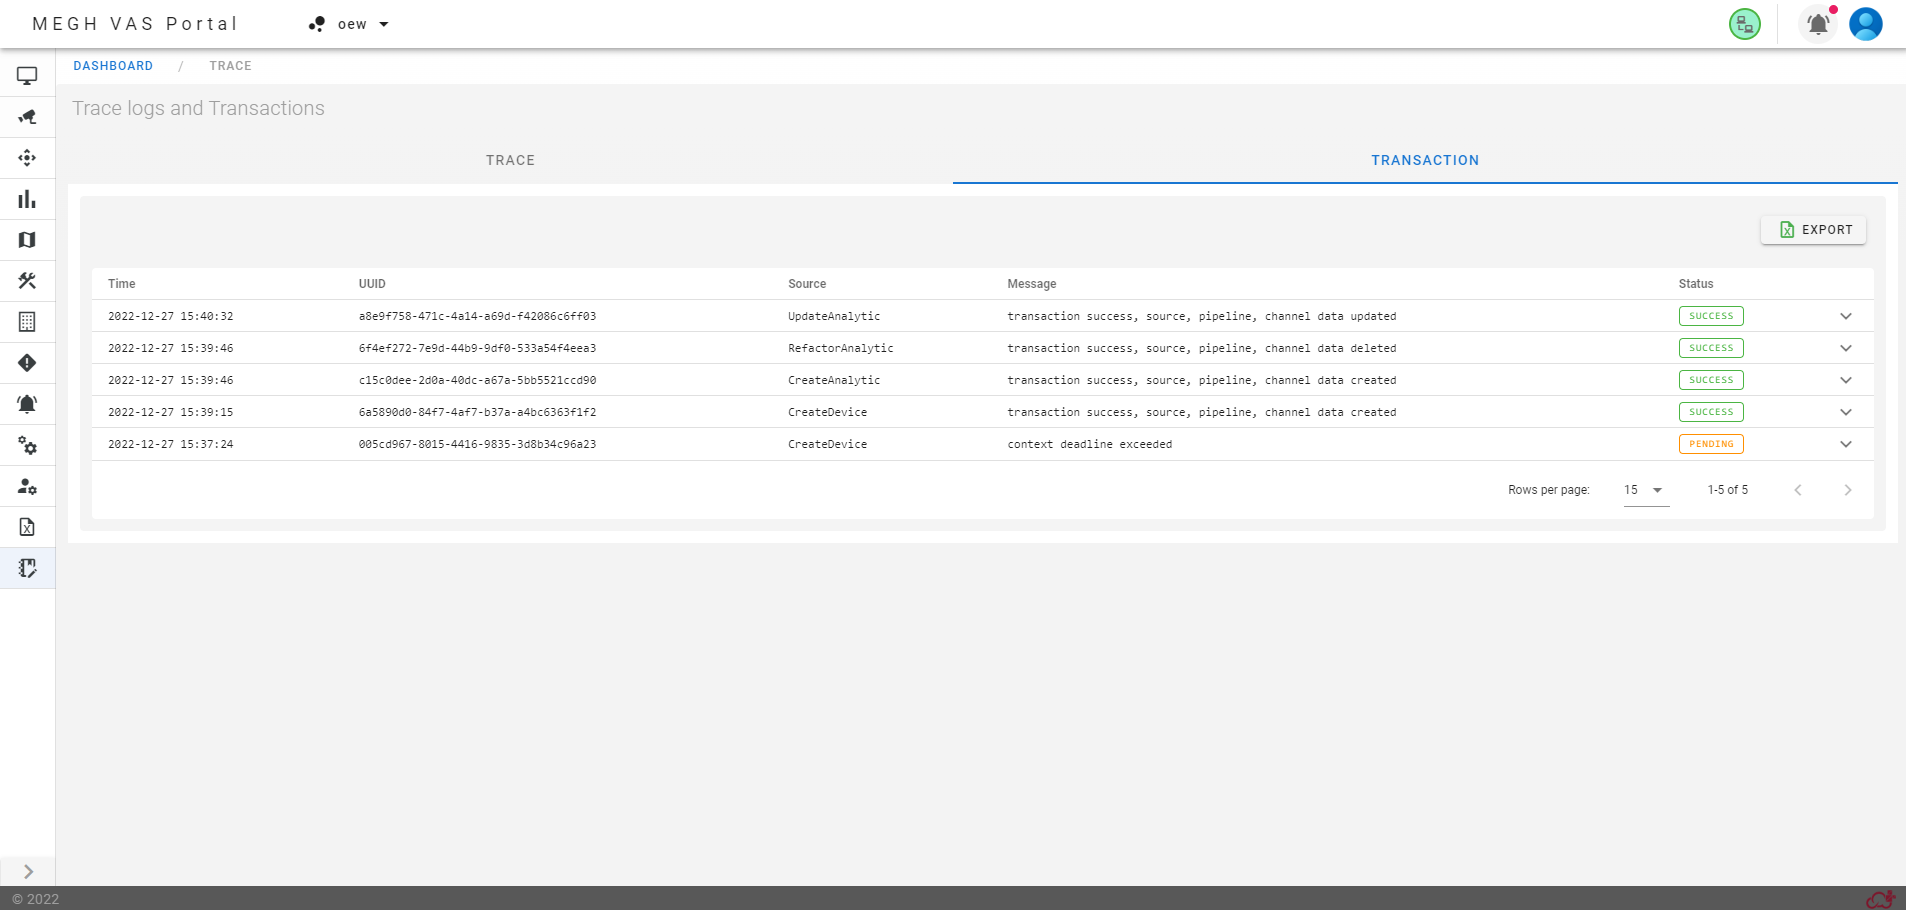
Task: Click the alert diamond icon in sidebar
Action: 26,363
